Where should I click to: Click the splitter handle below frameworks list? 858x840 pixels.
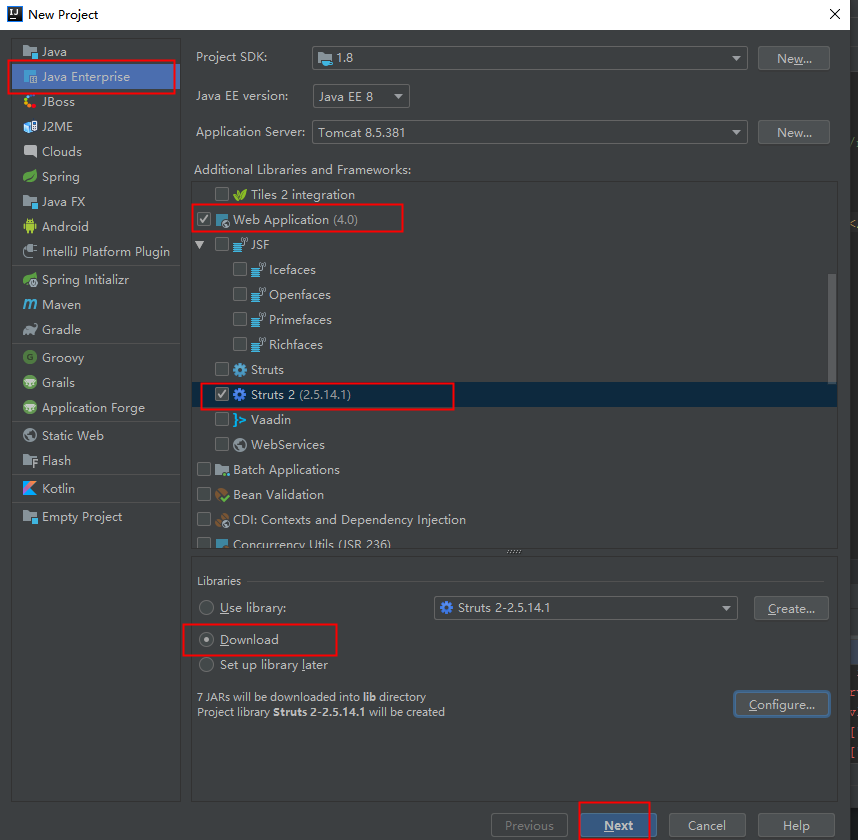coord(514,552)
